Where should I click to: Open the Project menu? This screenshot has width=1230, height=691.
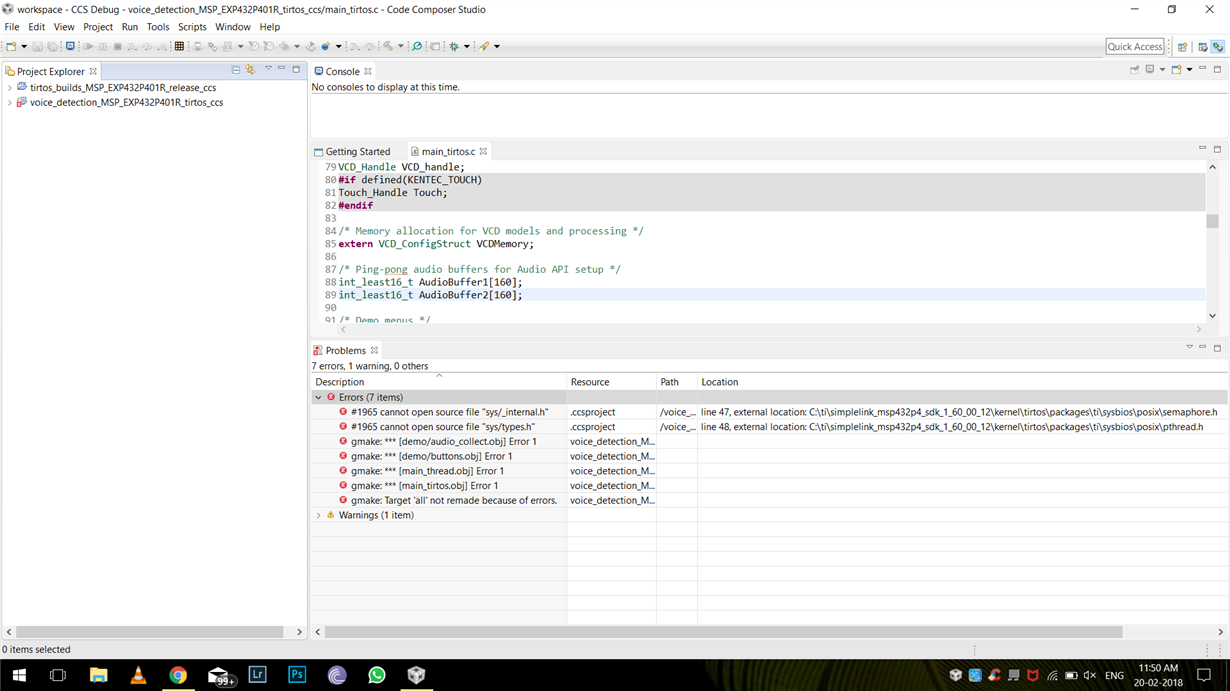click(x=97, y=27)
